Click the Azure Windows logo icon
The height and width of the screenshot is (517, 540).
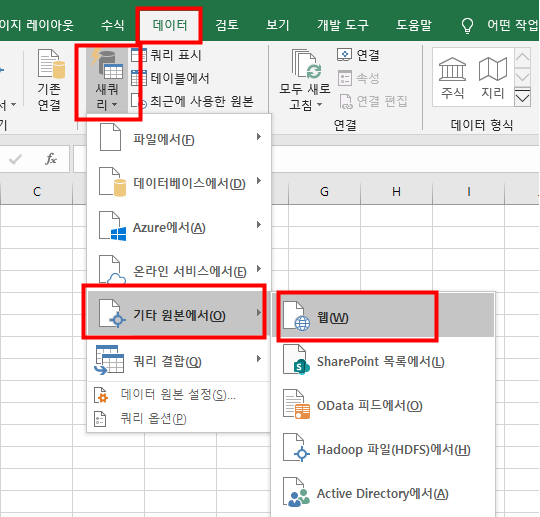(x=118, y=235)
